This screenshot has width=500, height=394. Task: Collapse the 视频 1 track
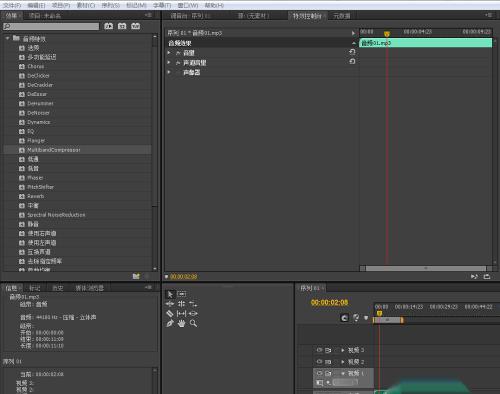click(x=343, y=373)
